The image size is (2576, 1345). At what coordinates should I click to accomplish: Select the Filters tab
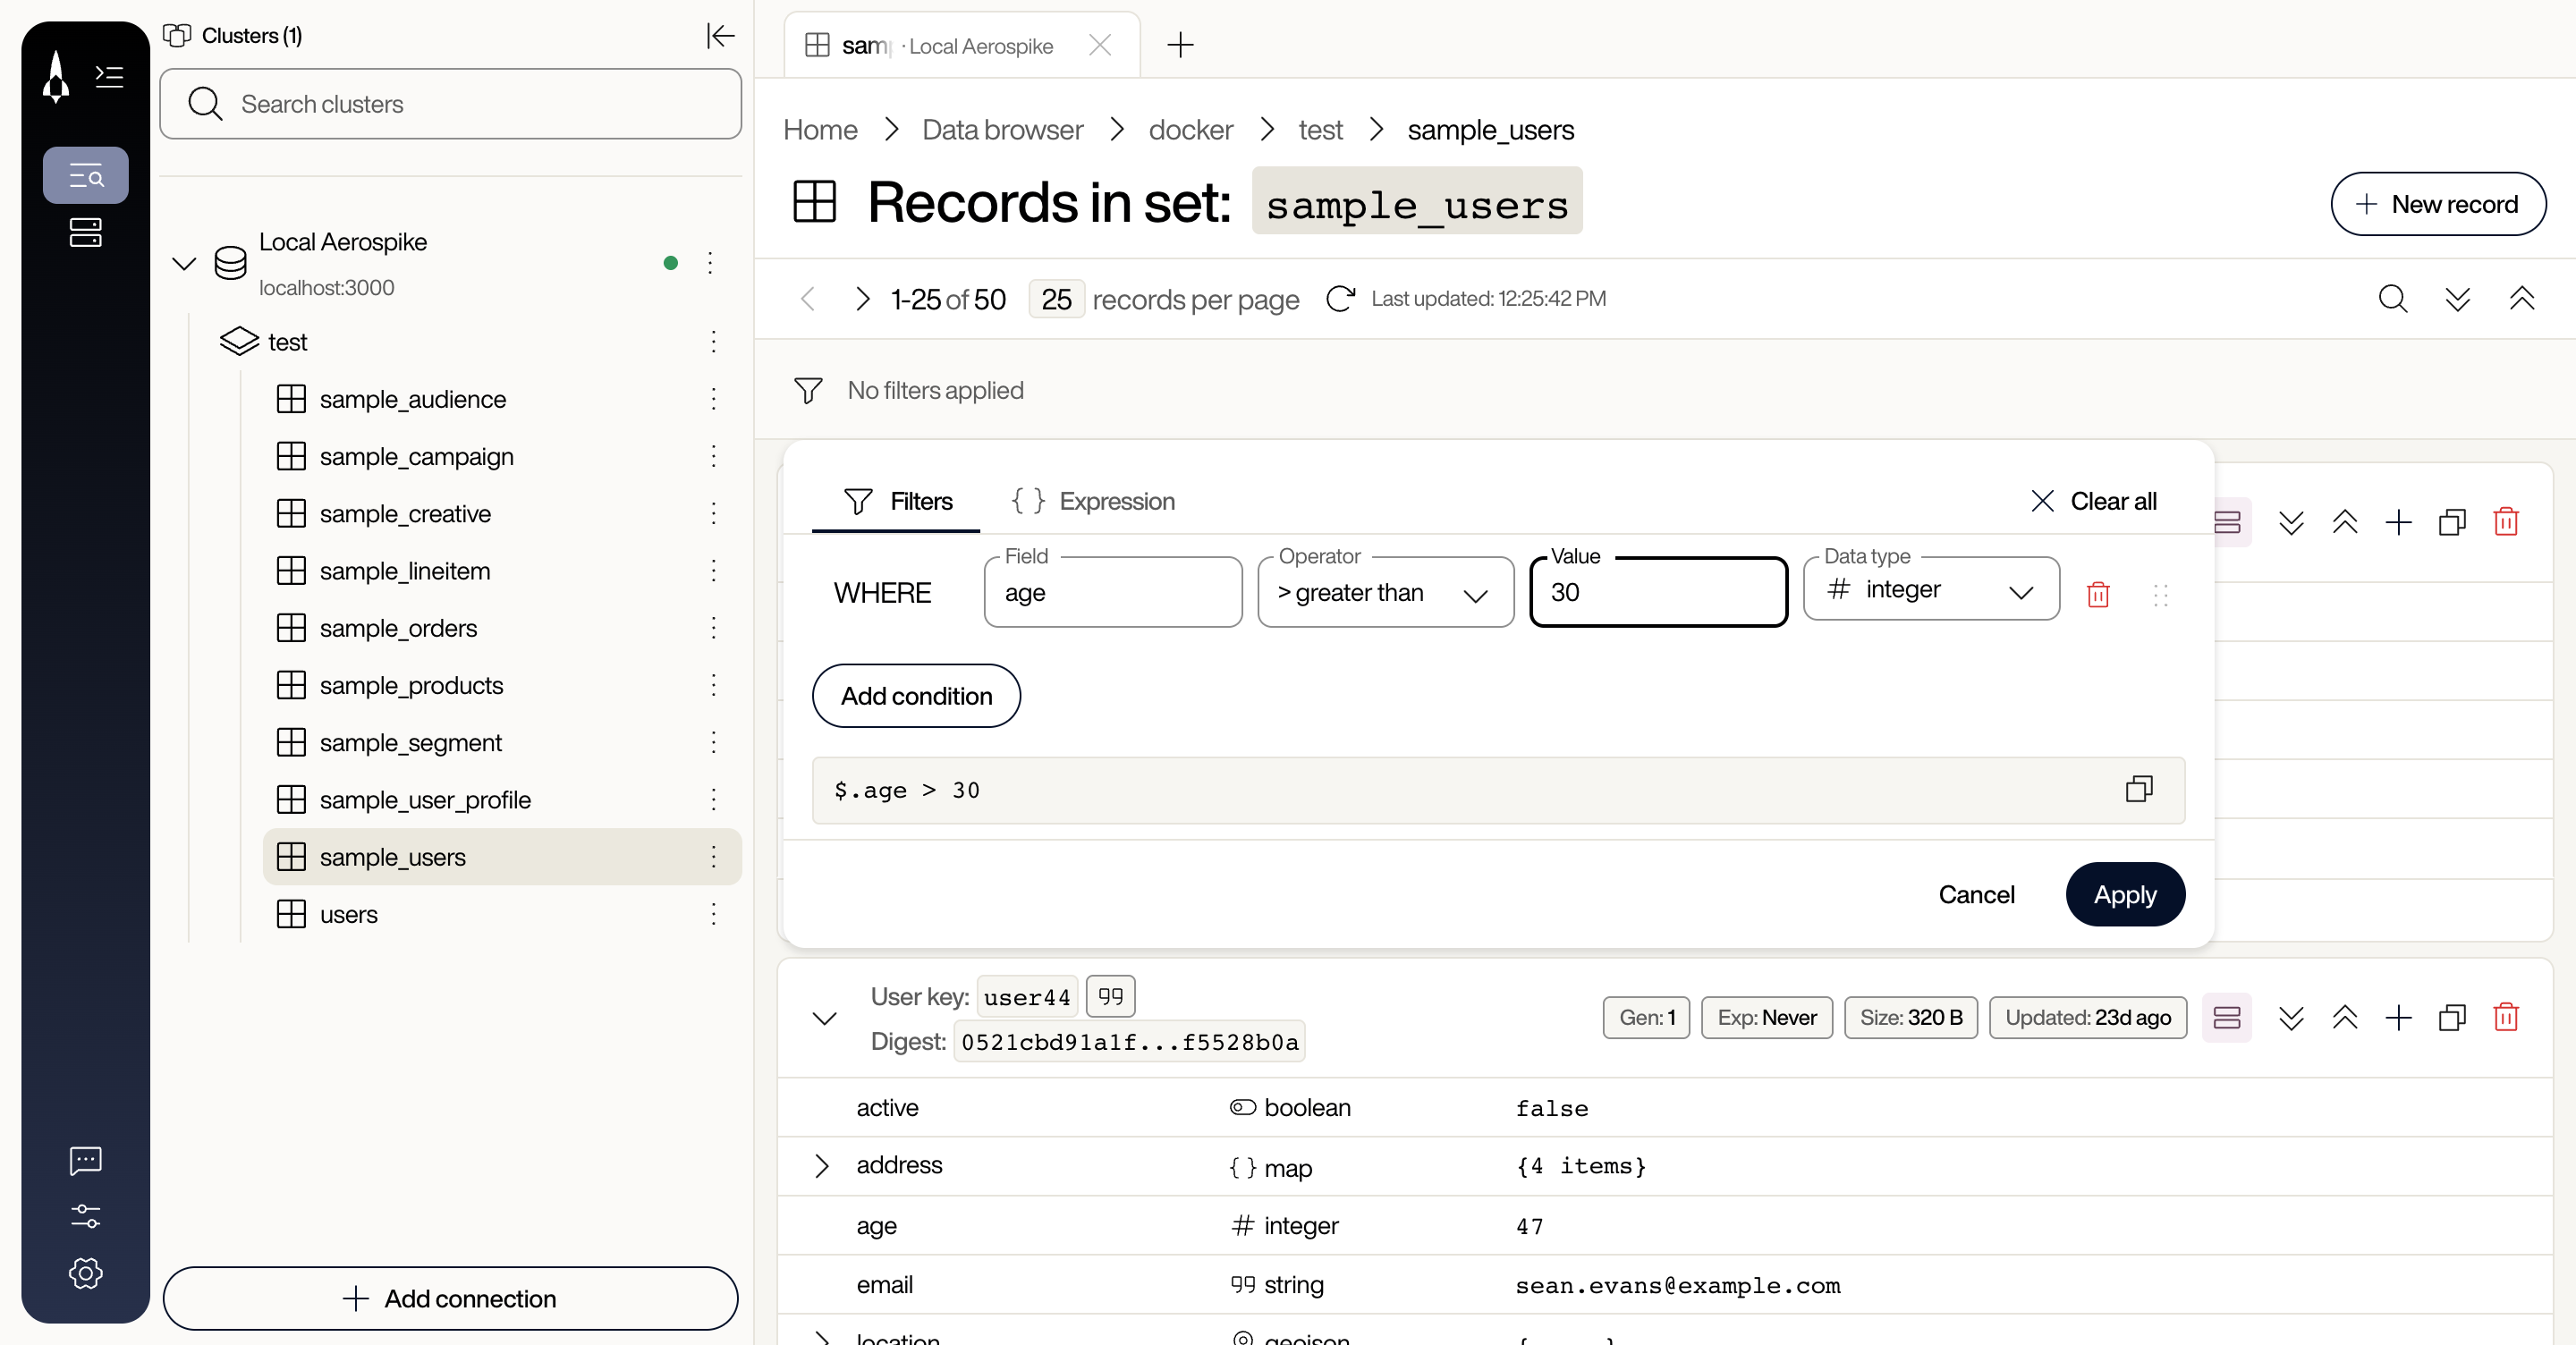coord(897,501)
